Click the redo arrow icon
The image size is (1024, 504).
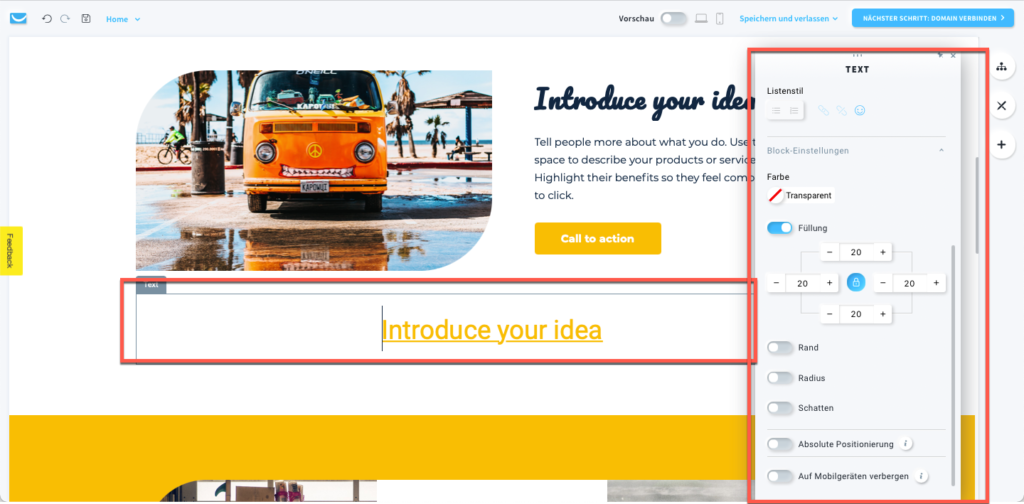(x=65, y=19)
